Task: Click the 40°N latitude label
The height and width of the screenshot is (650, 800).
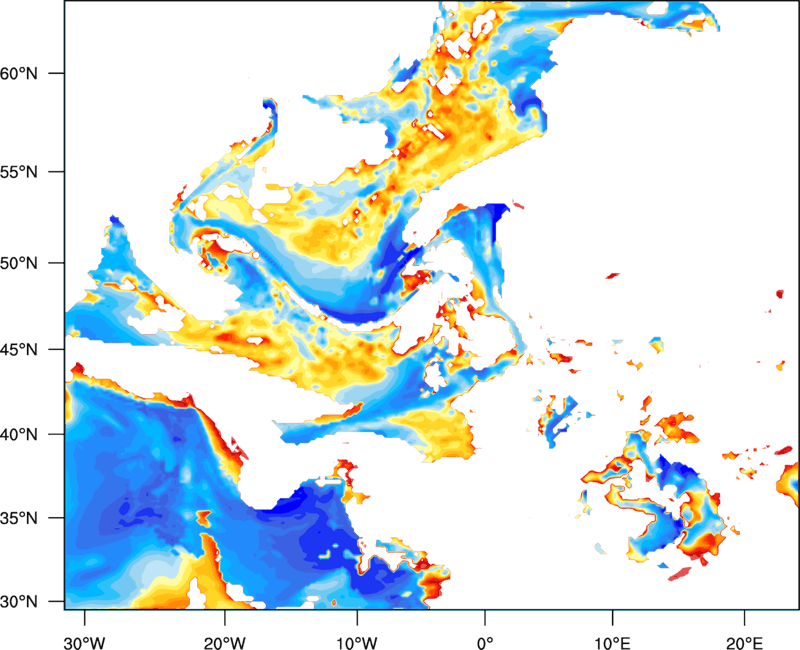Action: 19,435
